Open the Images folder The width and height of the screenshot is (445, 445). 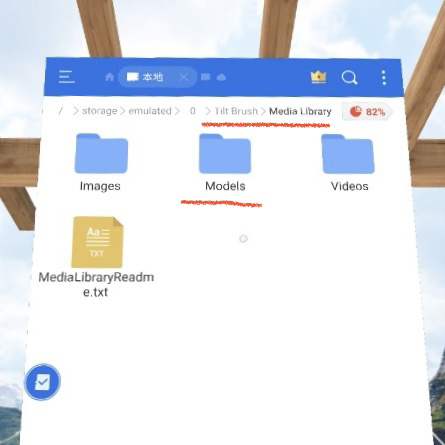pyautogui.click(x=101, y=163)
